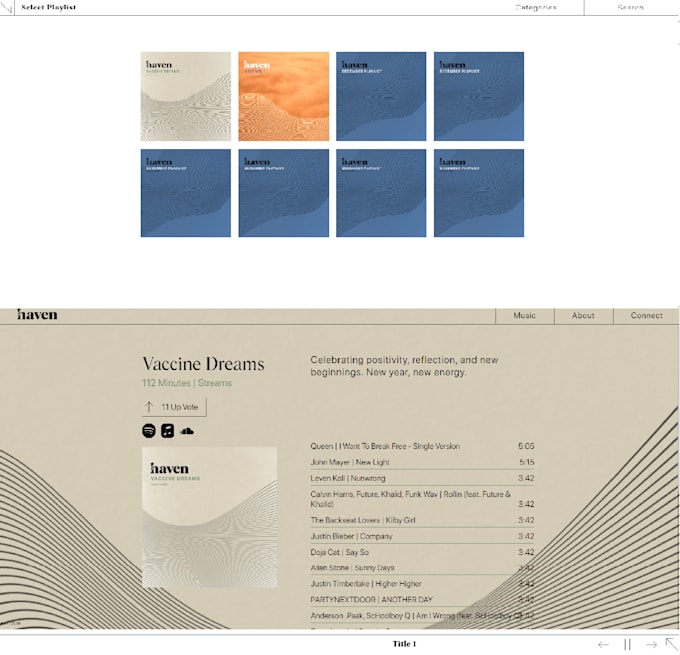Open Apple Music streaming icon
680x655 pixels.
[168, 431]
